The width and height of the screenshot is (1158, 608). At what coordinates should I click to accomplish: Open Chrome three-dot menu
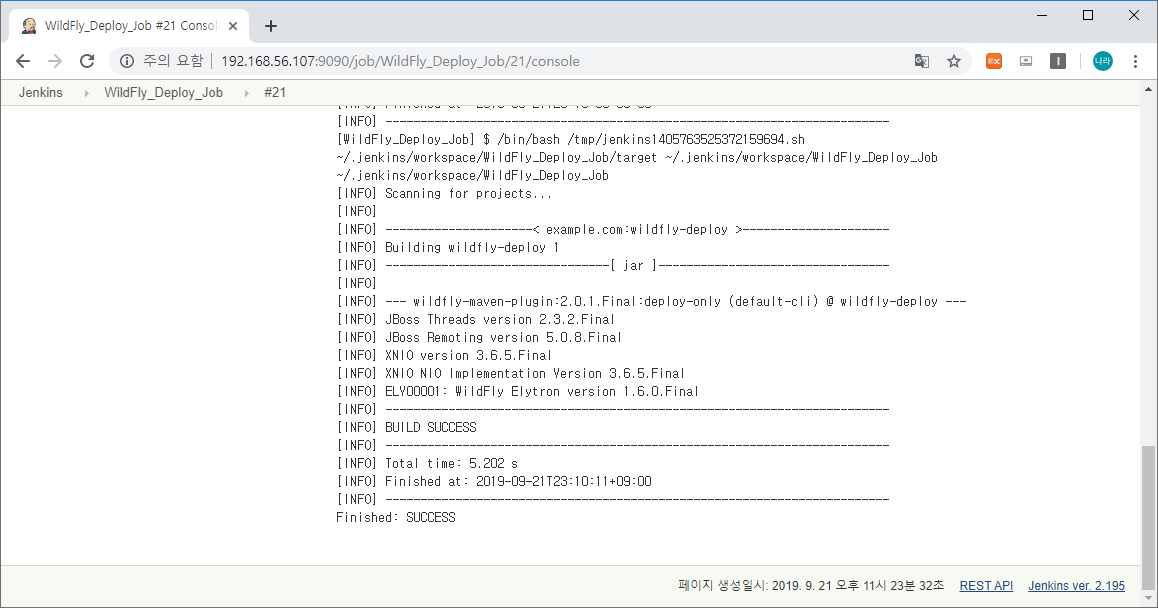1135,61
